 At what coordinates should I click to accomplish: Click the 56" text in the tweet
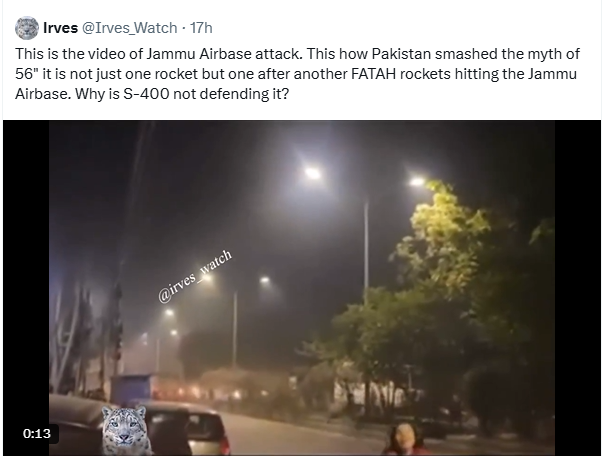point(25,73)
